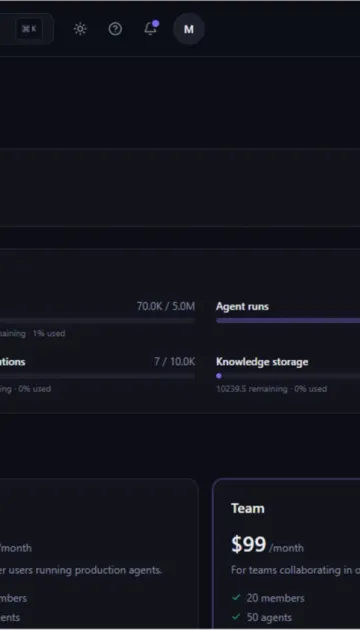The width and height of the screenshot is (360, 630).
Task: Click the 1% used text
Action: coord(49,333)
